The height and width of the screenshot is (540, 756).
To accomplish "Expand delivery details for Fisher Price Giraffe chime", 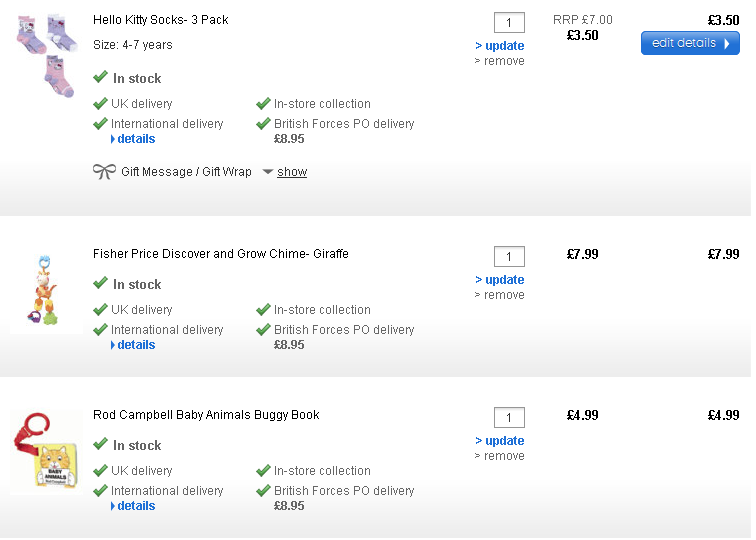I will point(135,345).
